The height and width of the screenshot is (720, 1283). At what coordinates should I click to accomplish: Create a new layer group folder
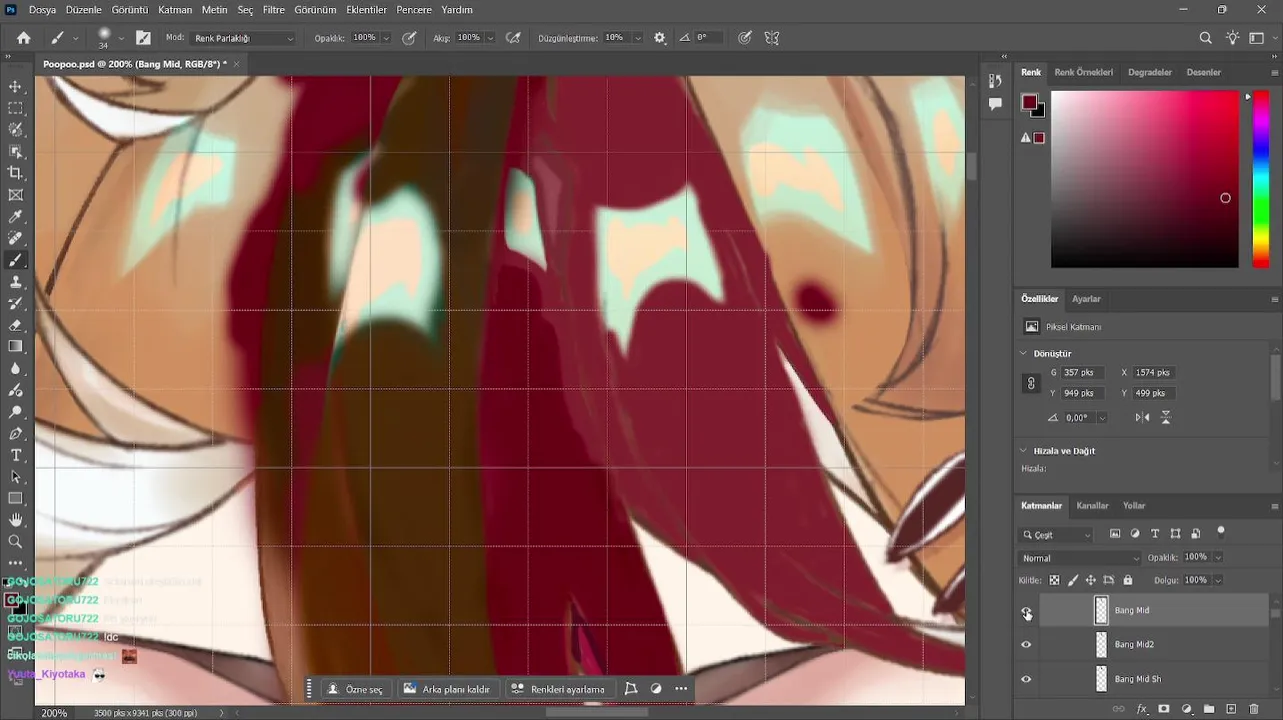click(1209, 709)
